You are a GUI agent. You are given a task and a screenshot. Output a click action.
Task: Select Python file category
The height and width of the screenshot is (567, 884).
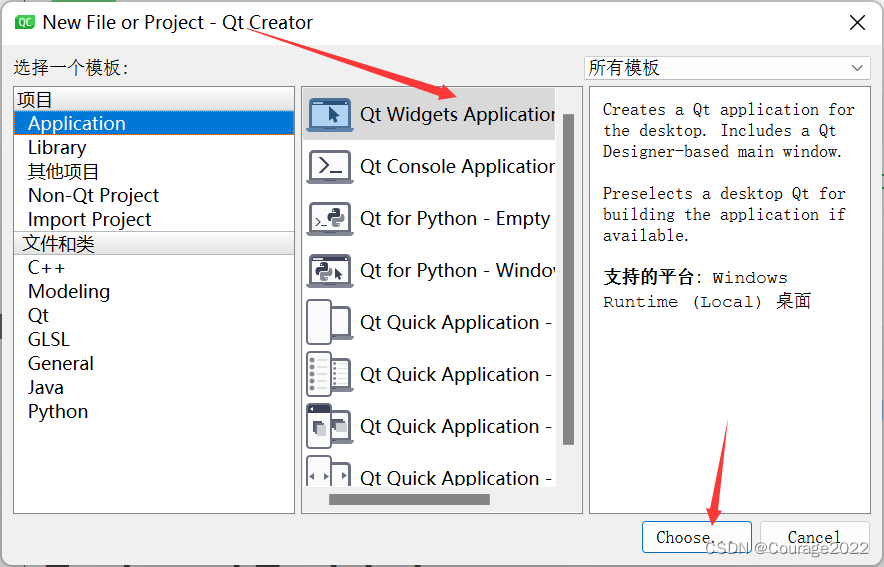click(x=154, y=411)
